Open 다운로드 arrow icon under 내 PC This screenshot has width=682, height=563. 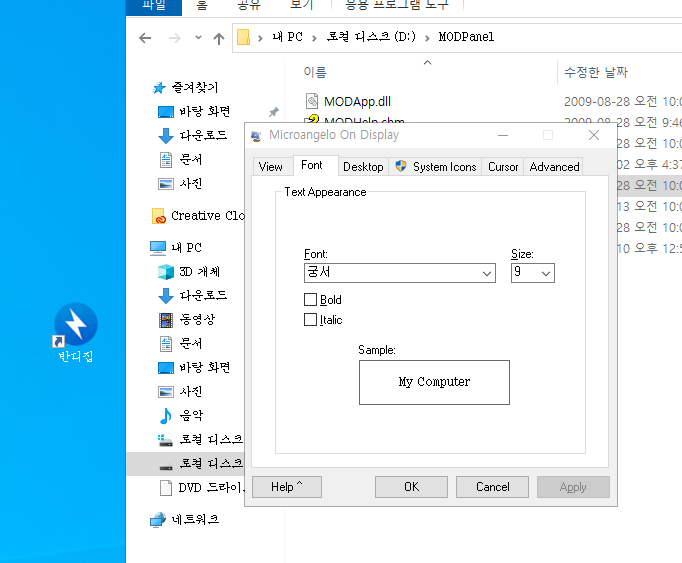(x=166, y=295)
